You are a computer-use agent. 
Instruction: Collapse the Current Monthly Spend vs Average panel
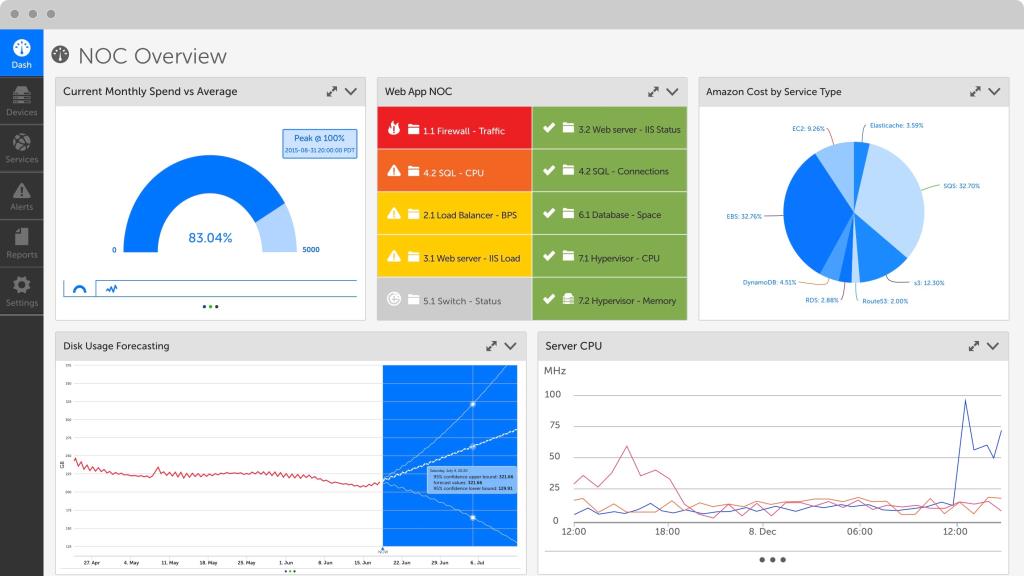(350, 91)
